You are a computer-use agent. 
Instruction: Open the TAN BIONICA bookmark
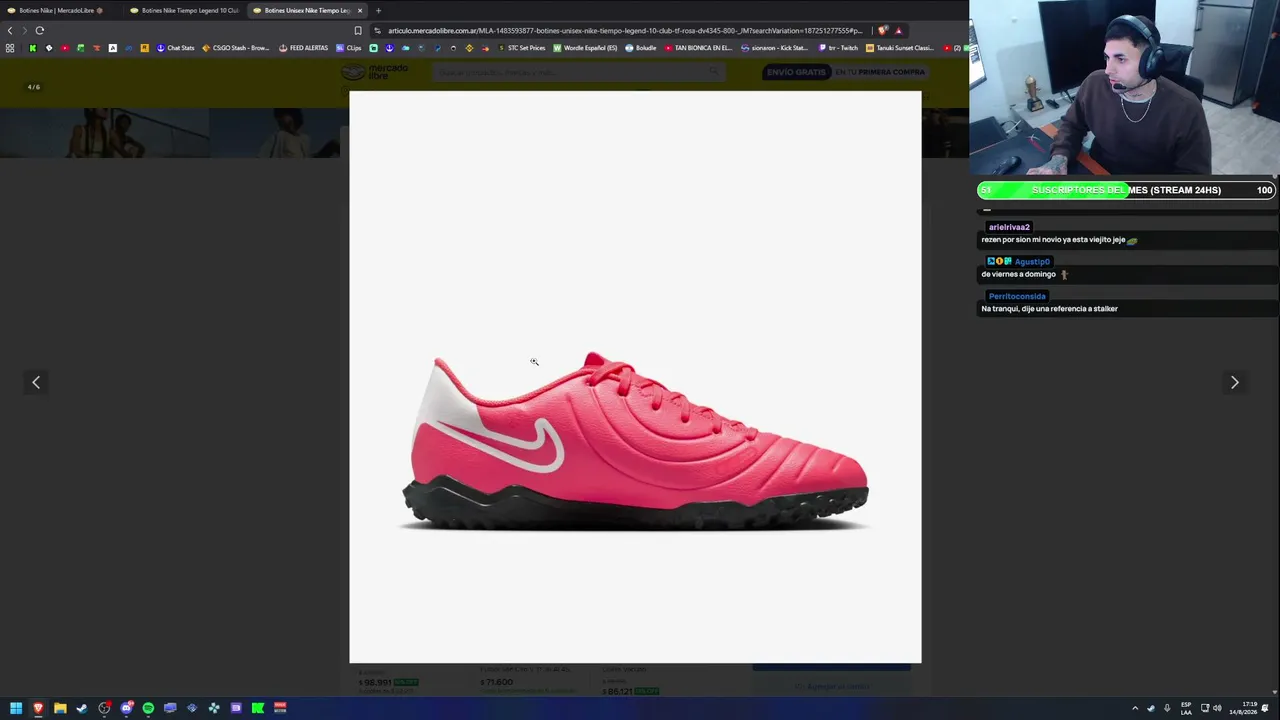point(699,48)
